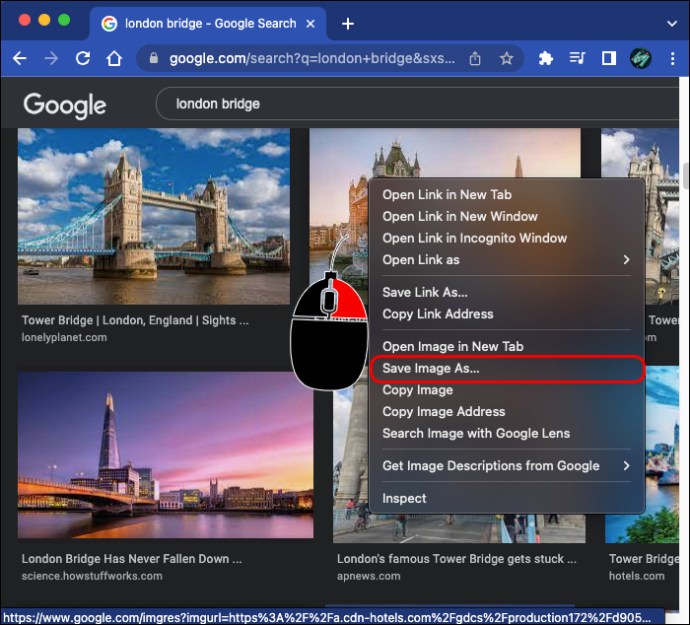Toggle the side panel icon
Screen dimensions: 690x625
[609, 58]
